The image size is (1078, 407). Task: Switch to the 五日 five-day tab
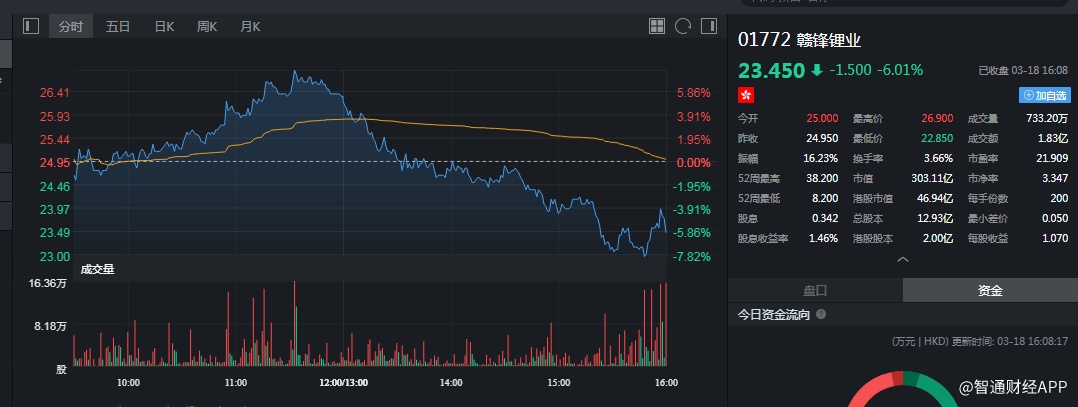(118, 26)
